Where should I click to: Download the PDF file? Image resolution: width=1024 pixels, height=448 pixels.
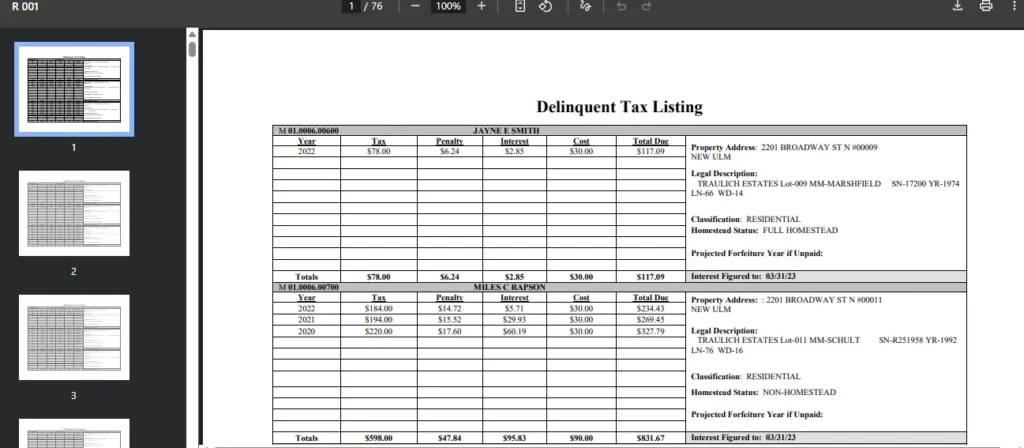click(957, 6)
